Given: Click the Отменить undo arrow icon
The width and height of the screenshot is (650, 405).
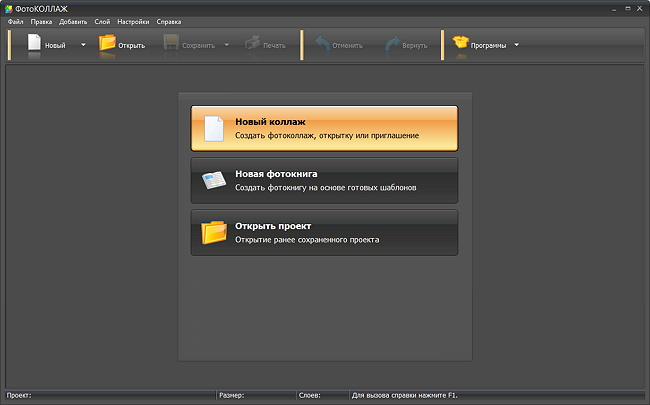Looking at the screenshot, I should coord(323,44).
